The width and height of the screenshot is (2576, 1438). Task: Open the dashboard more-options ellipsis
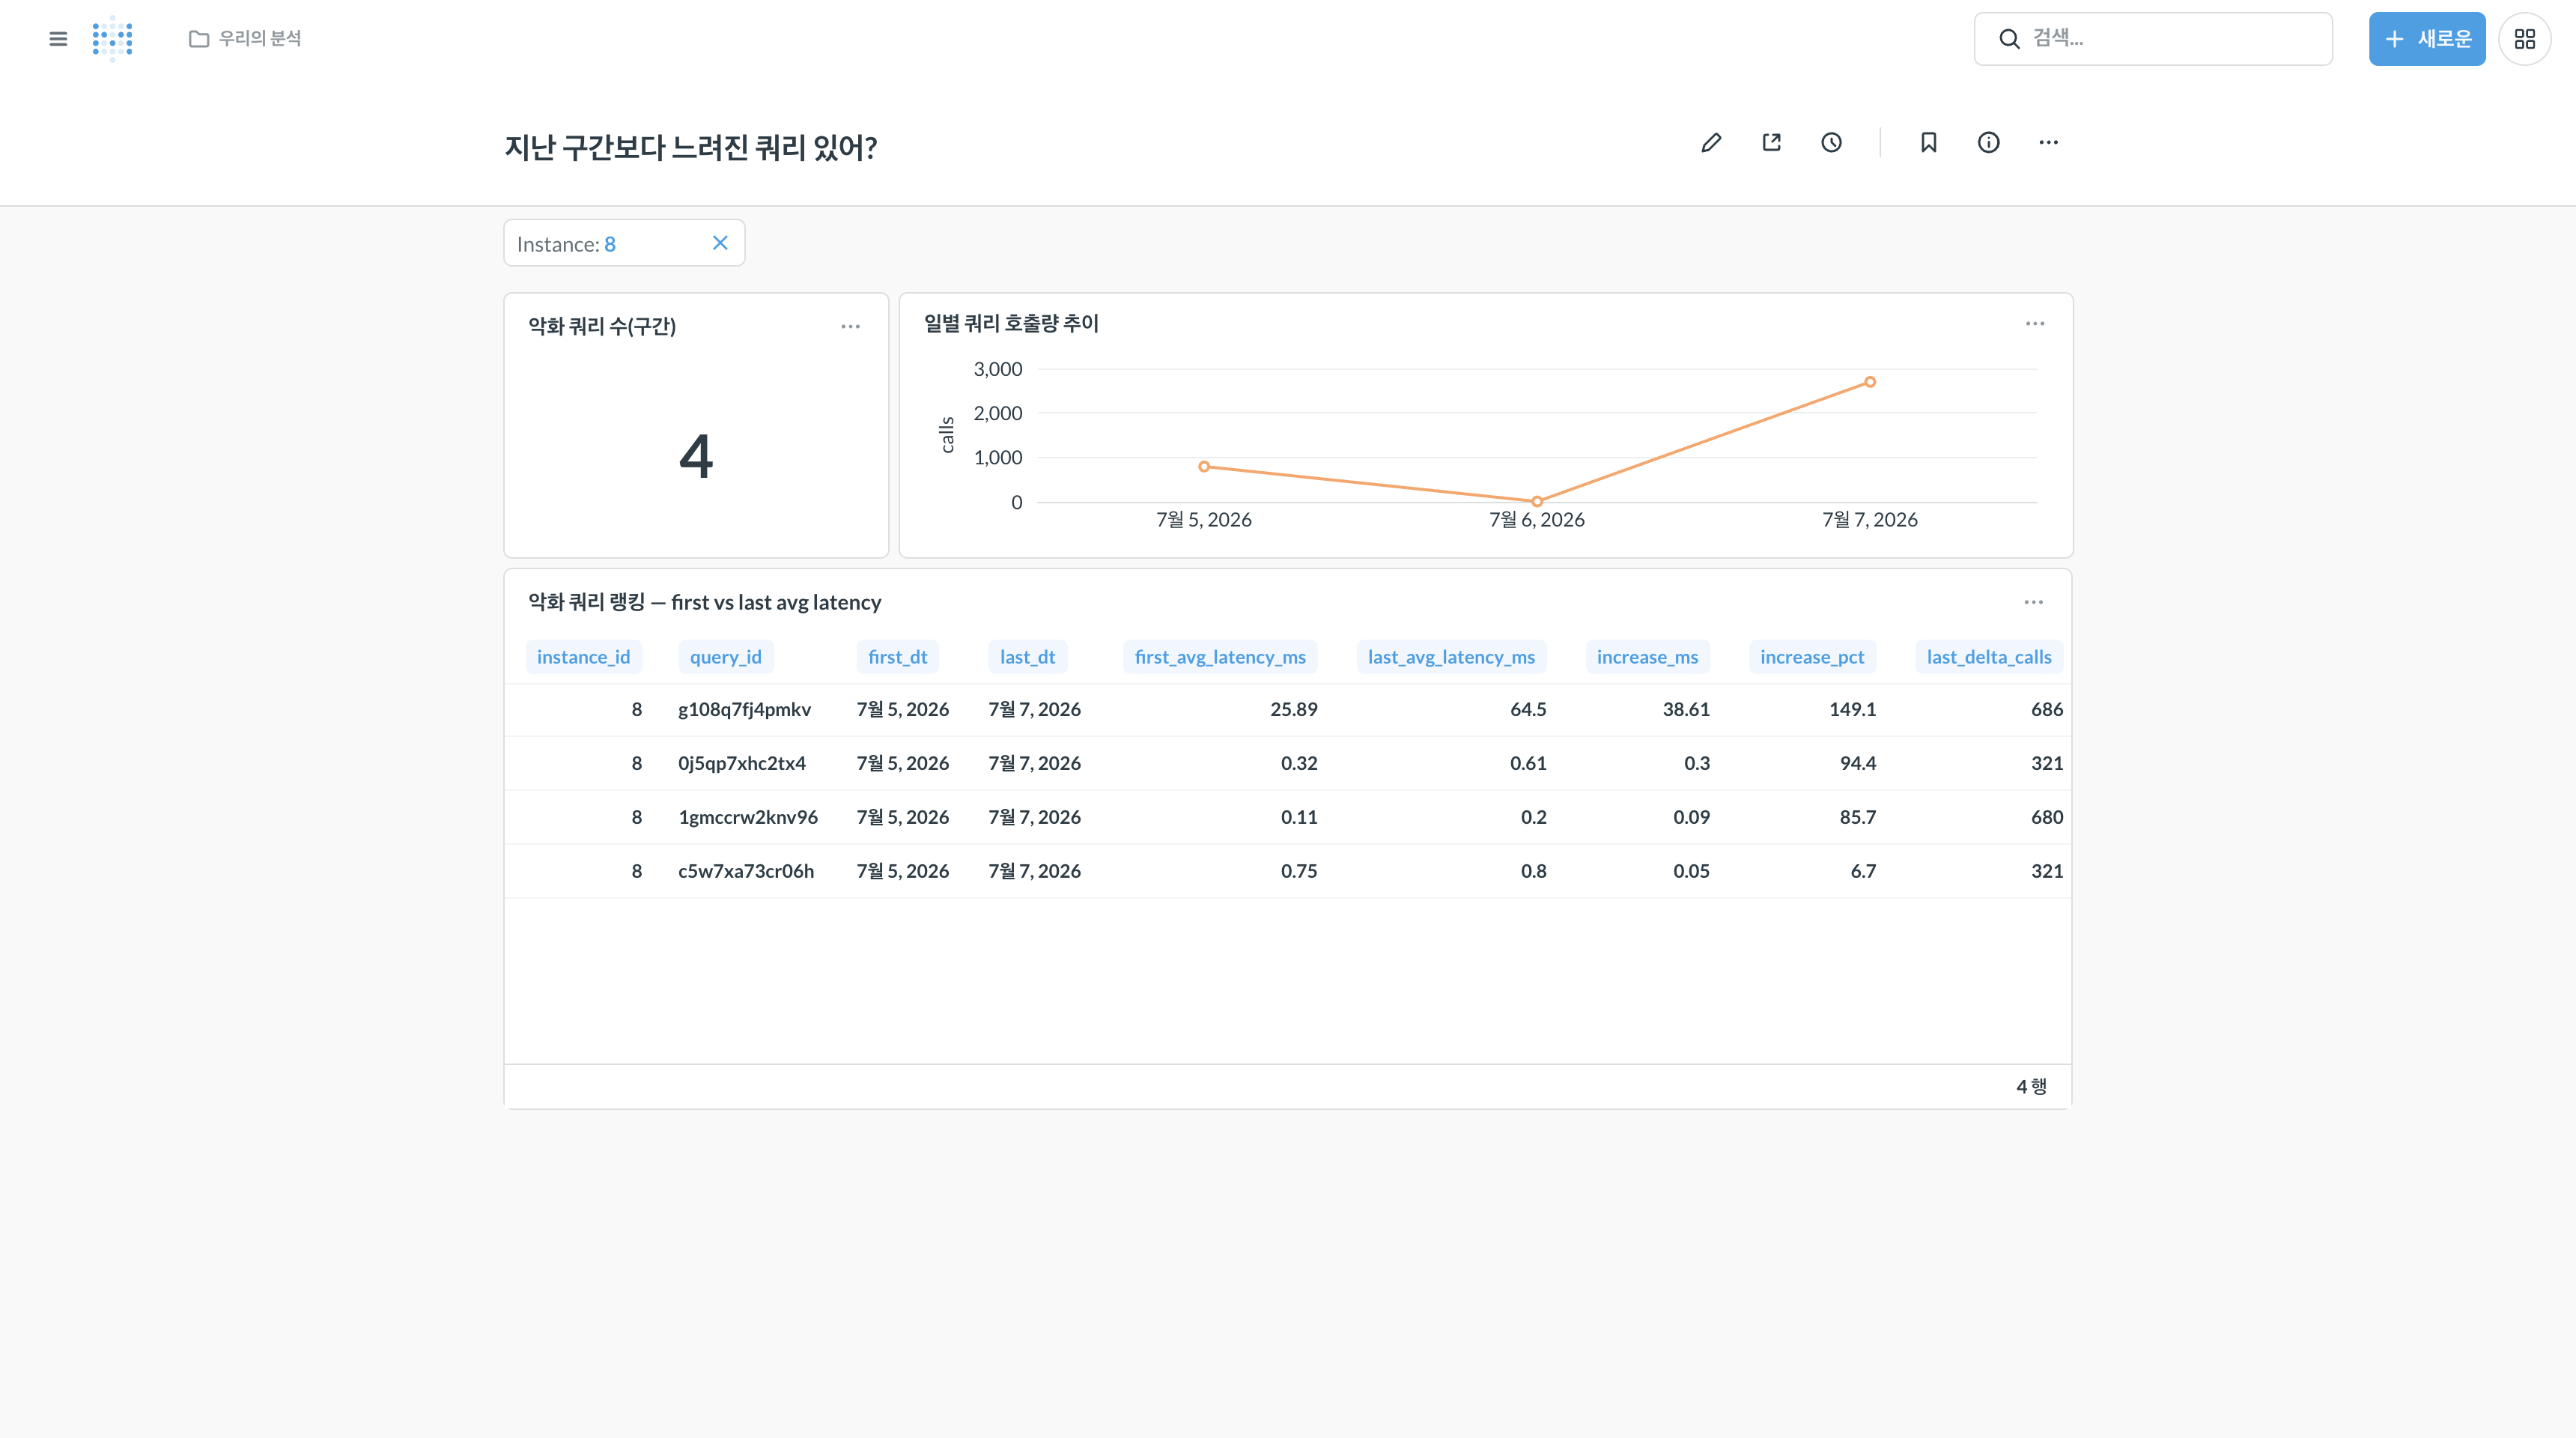pos(2048,143)
